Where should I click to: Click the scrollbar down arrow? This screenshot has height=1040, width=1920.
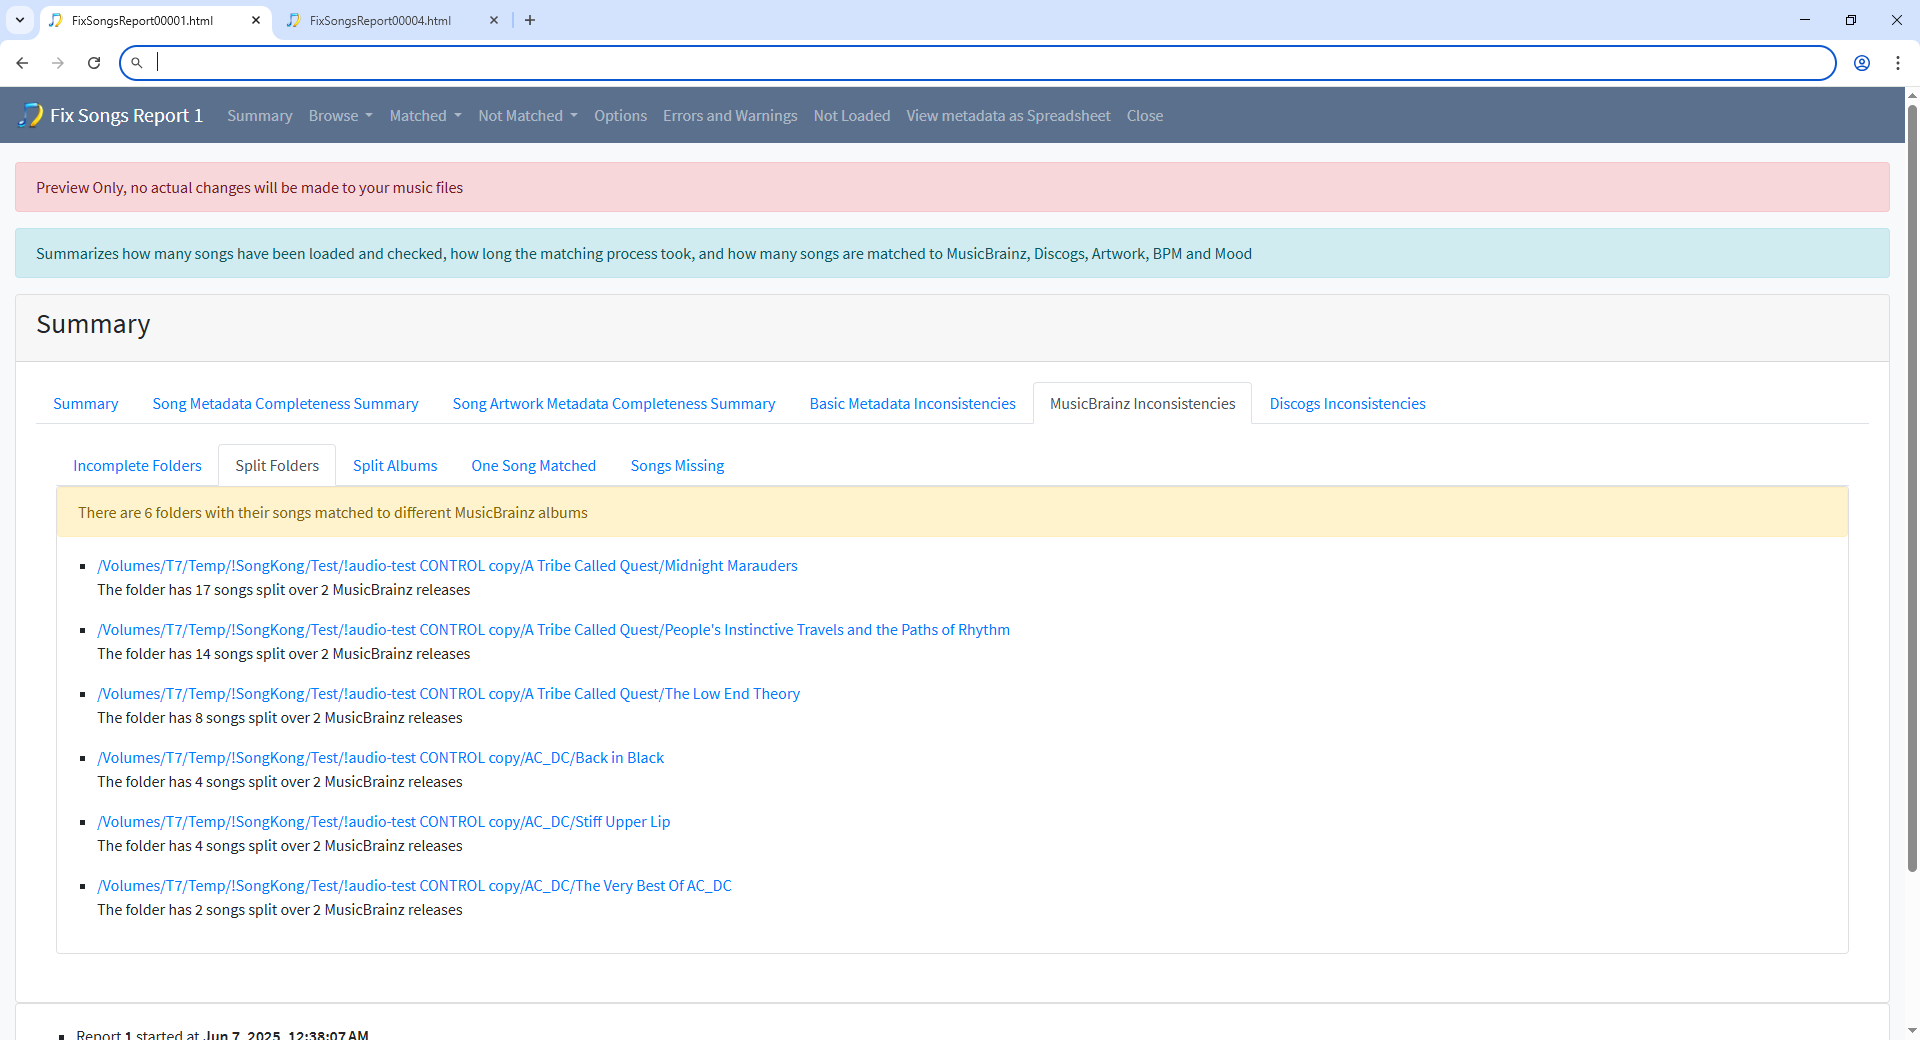1912,1030
